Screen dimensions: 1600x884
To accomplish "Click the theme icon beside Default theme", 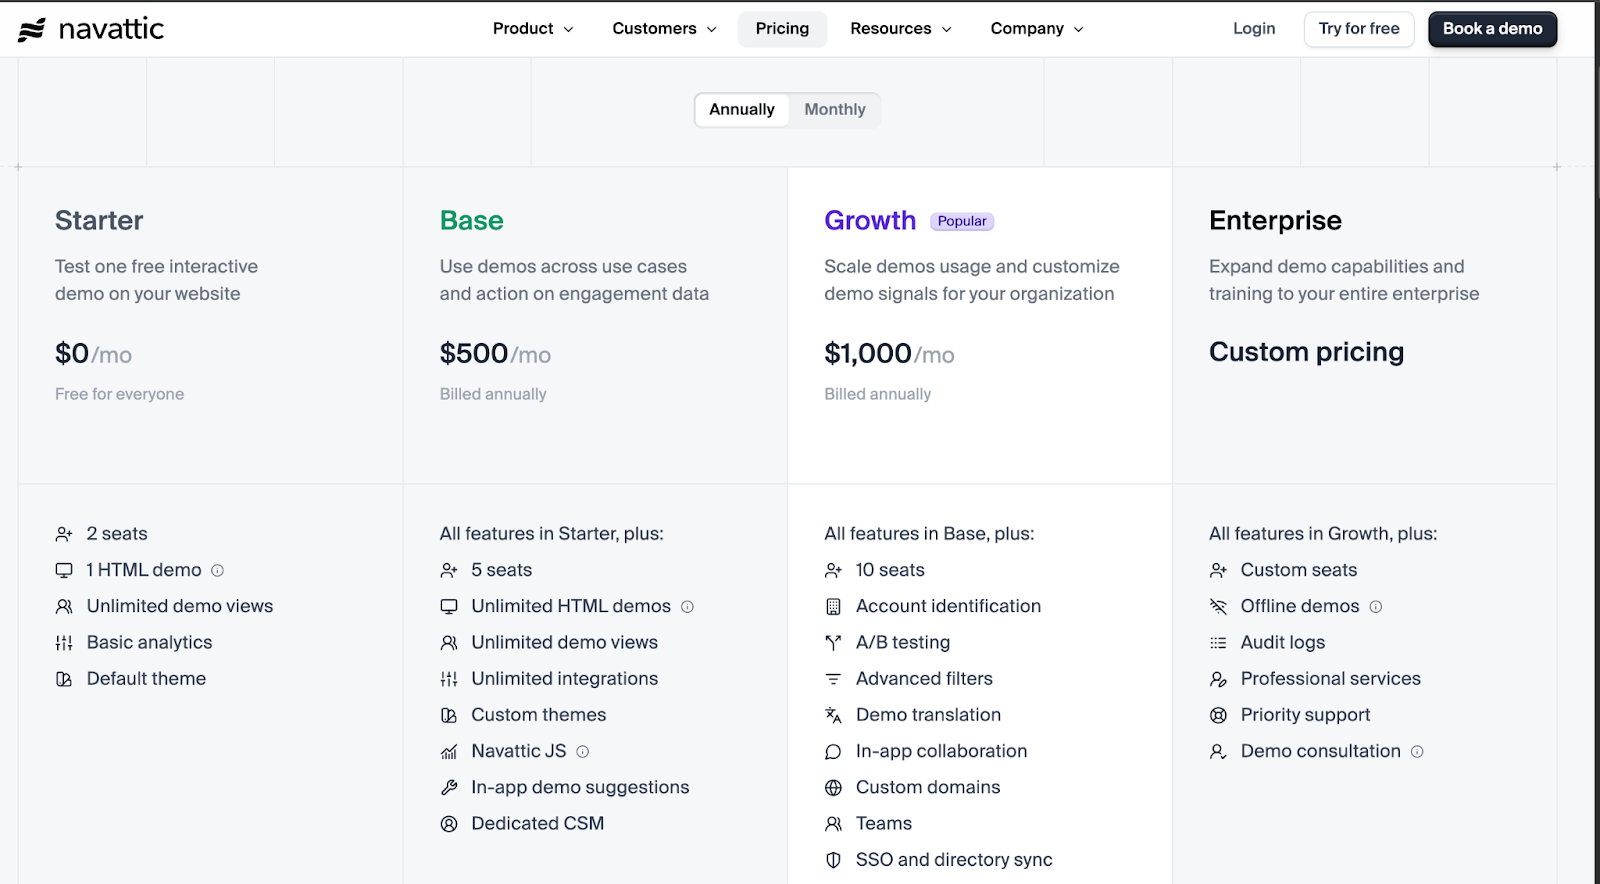I will 64,679.
